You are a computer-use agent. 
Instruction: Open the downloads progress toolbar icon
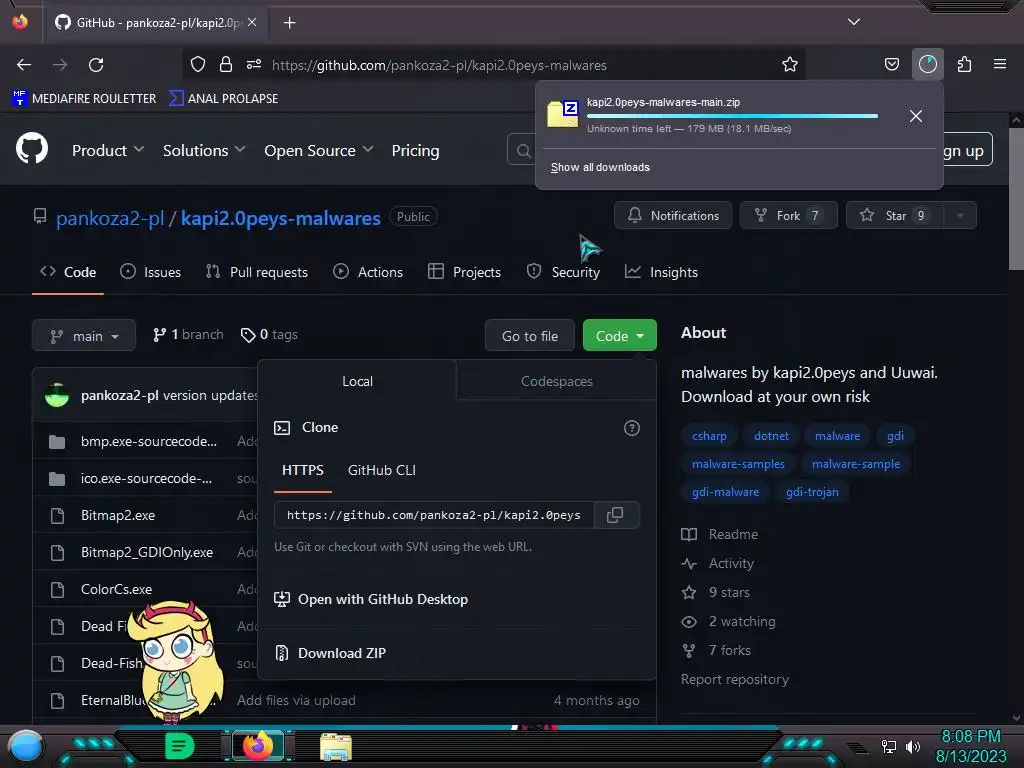pyautogui.click(x=927, y=64)
